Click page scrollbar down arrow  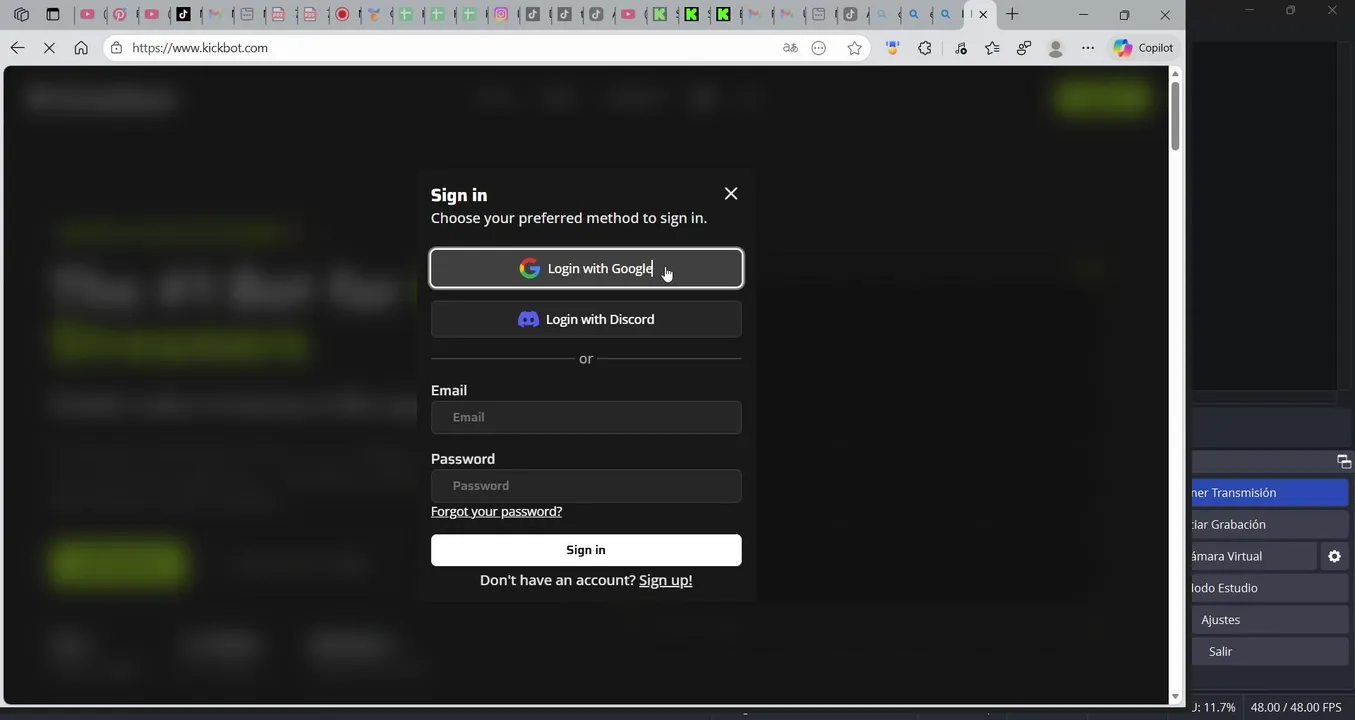point(1176,696)
